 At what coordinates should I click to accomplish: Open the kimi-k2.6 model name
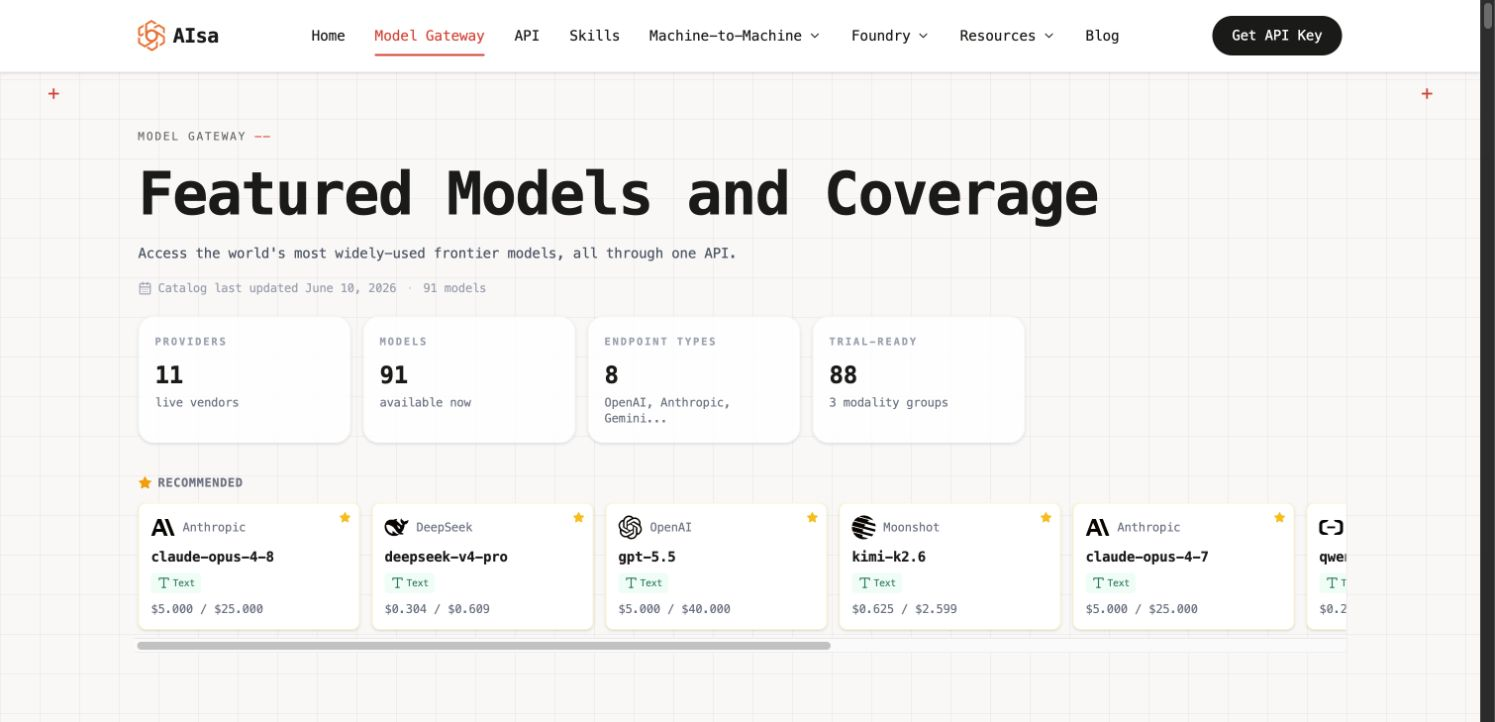point(889,557)
